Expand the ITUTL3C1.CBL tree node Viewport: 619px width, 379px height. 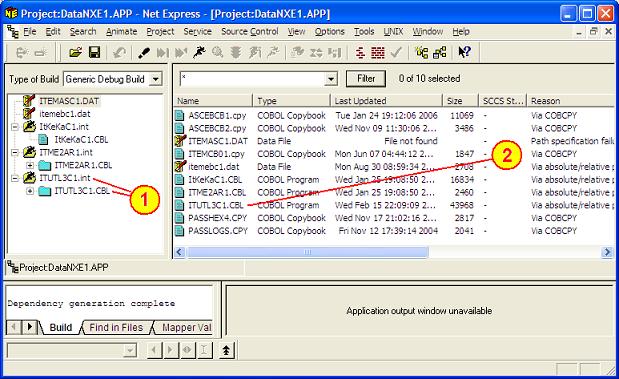click(x=30, y=191)
